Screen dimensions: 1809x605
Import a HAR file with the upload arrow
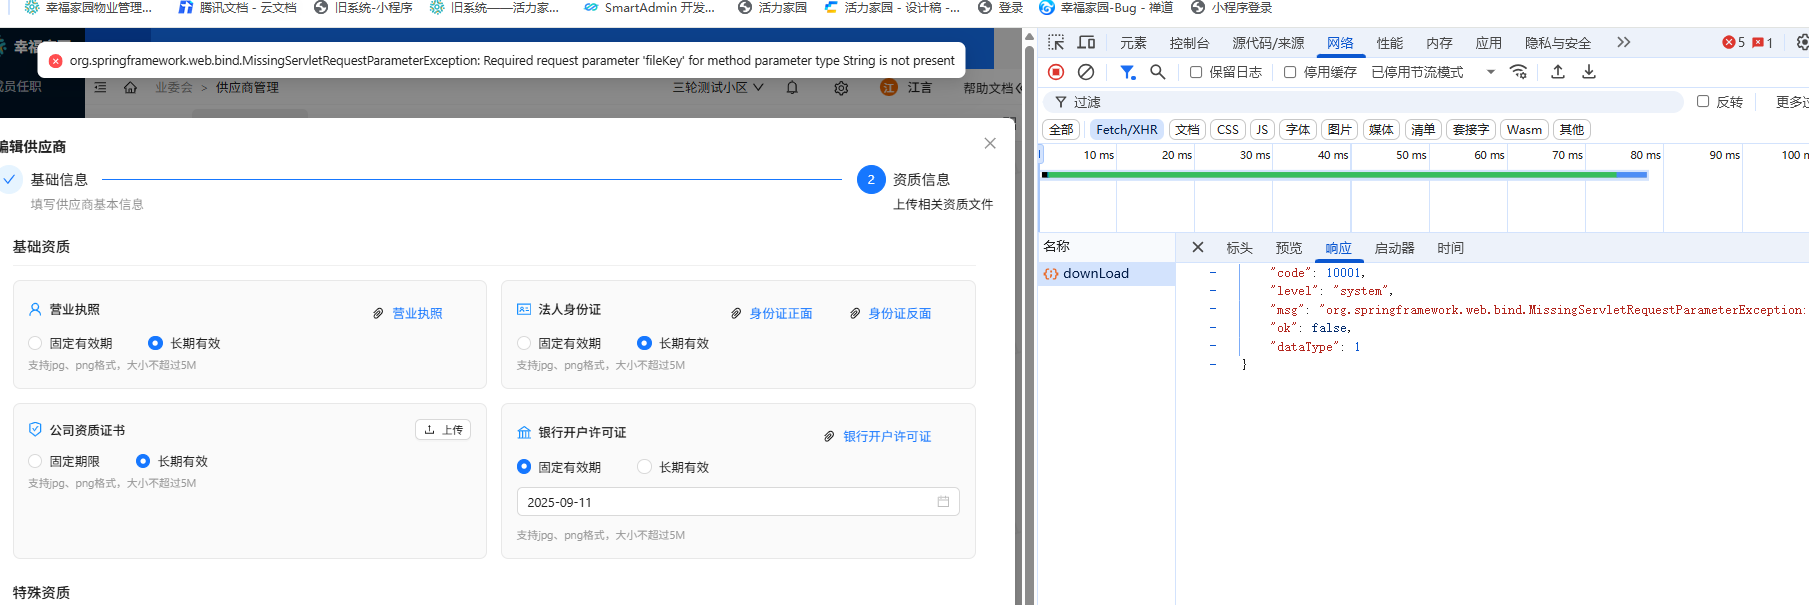[x=1558, y=72]
